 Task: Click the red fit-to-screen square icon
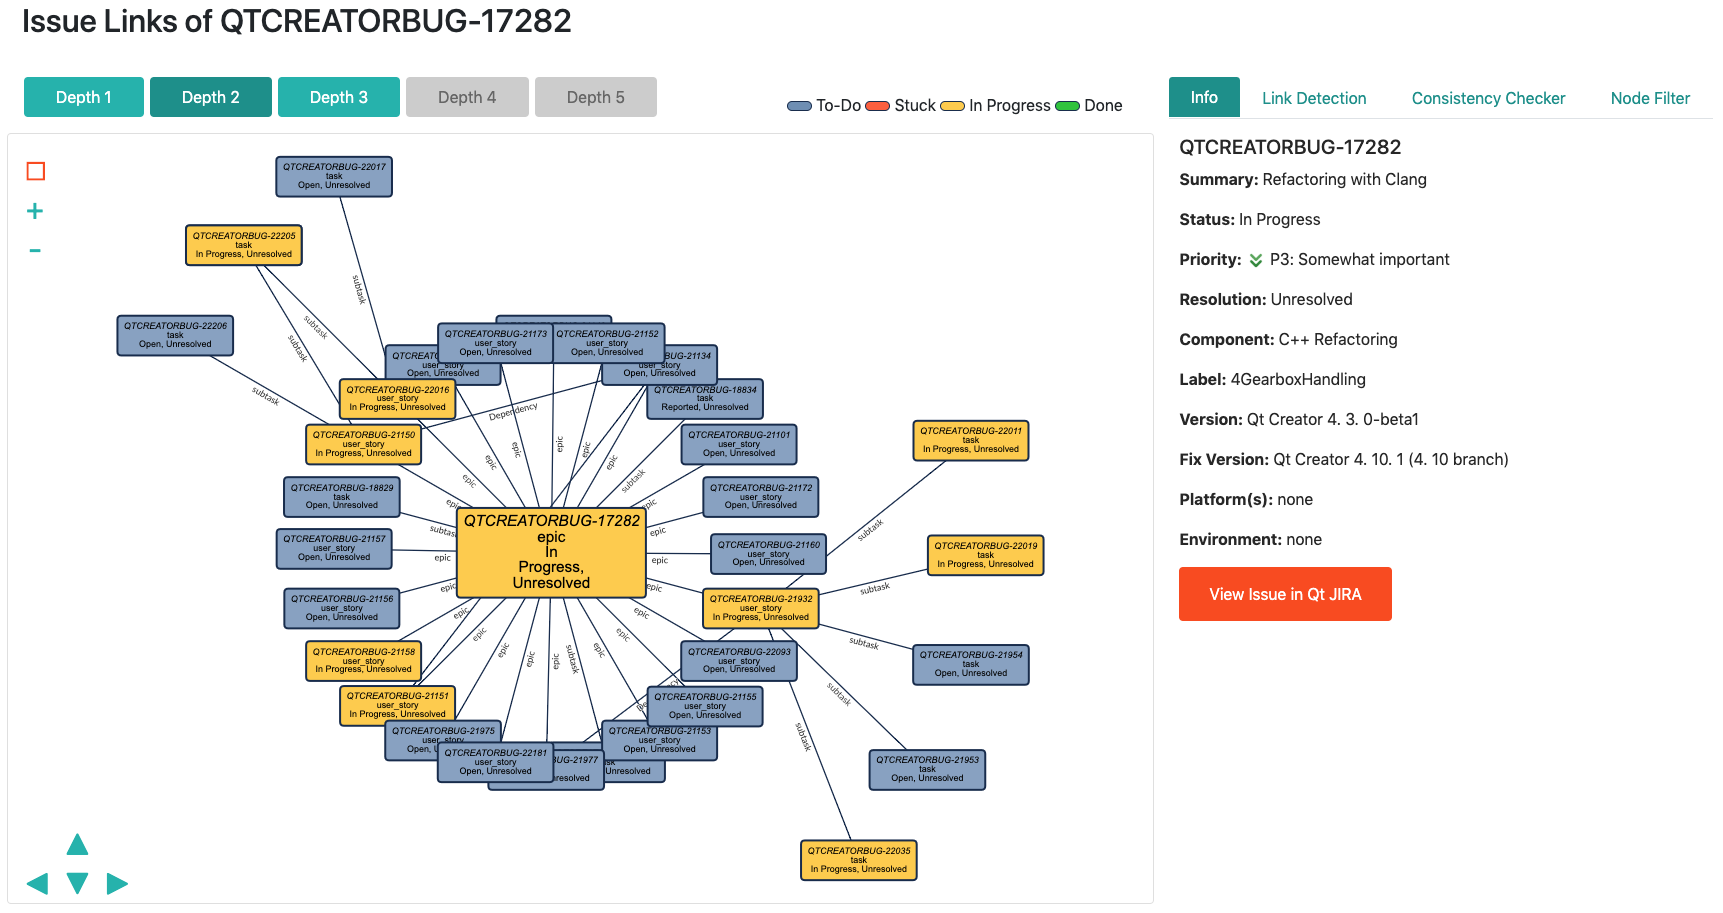coord(36,171)
